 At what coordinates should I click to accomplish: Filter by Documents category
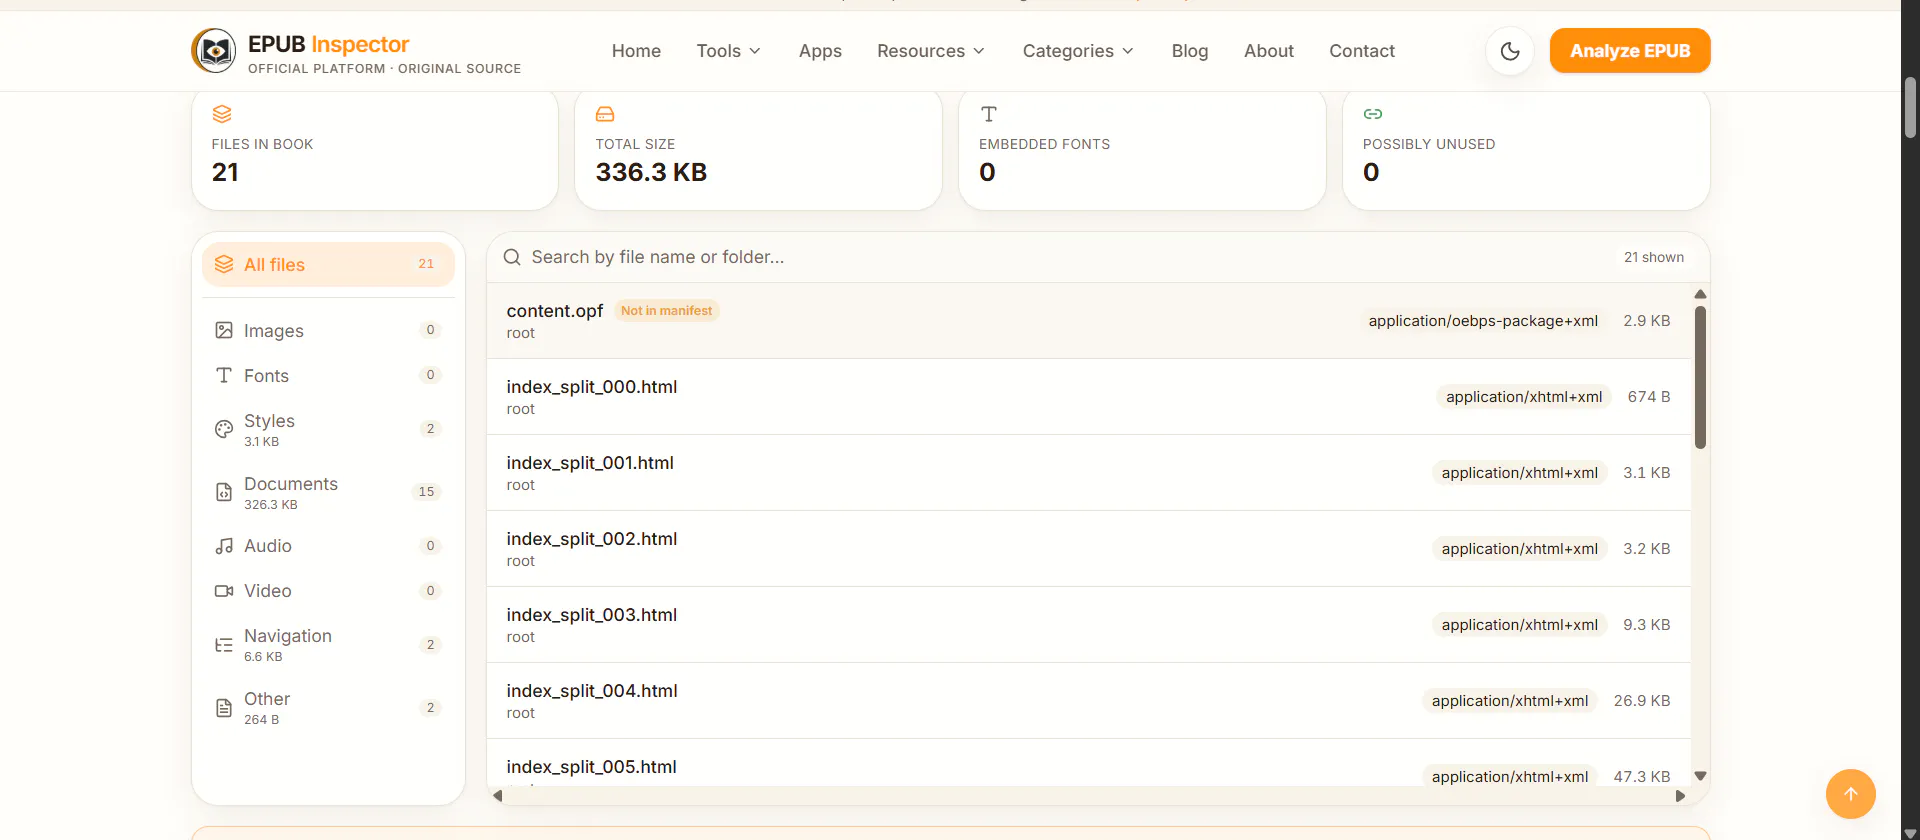[x=328, y=492]
